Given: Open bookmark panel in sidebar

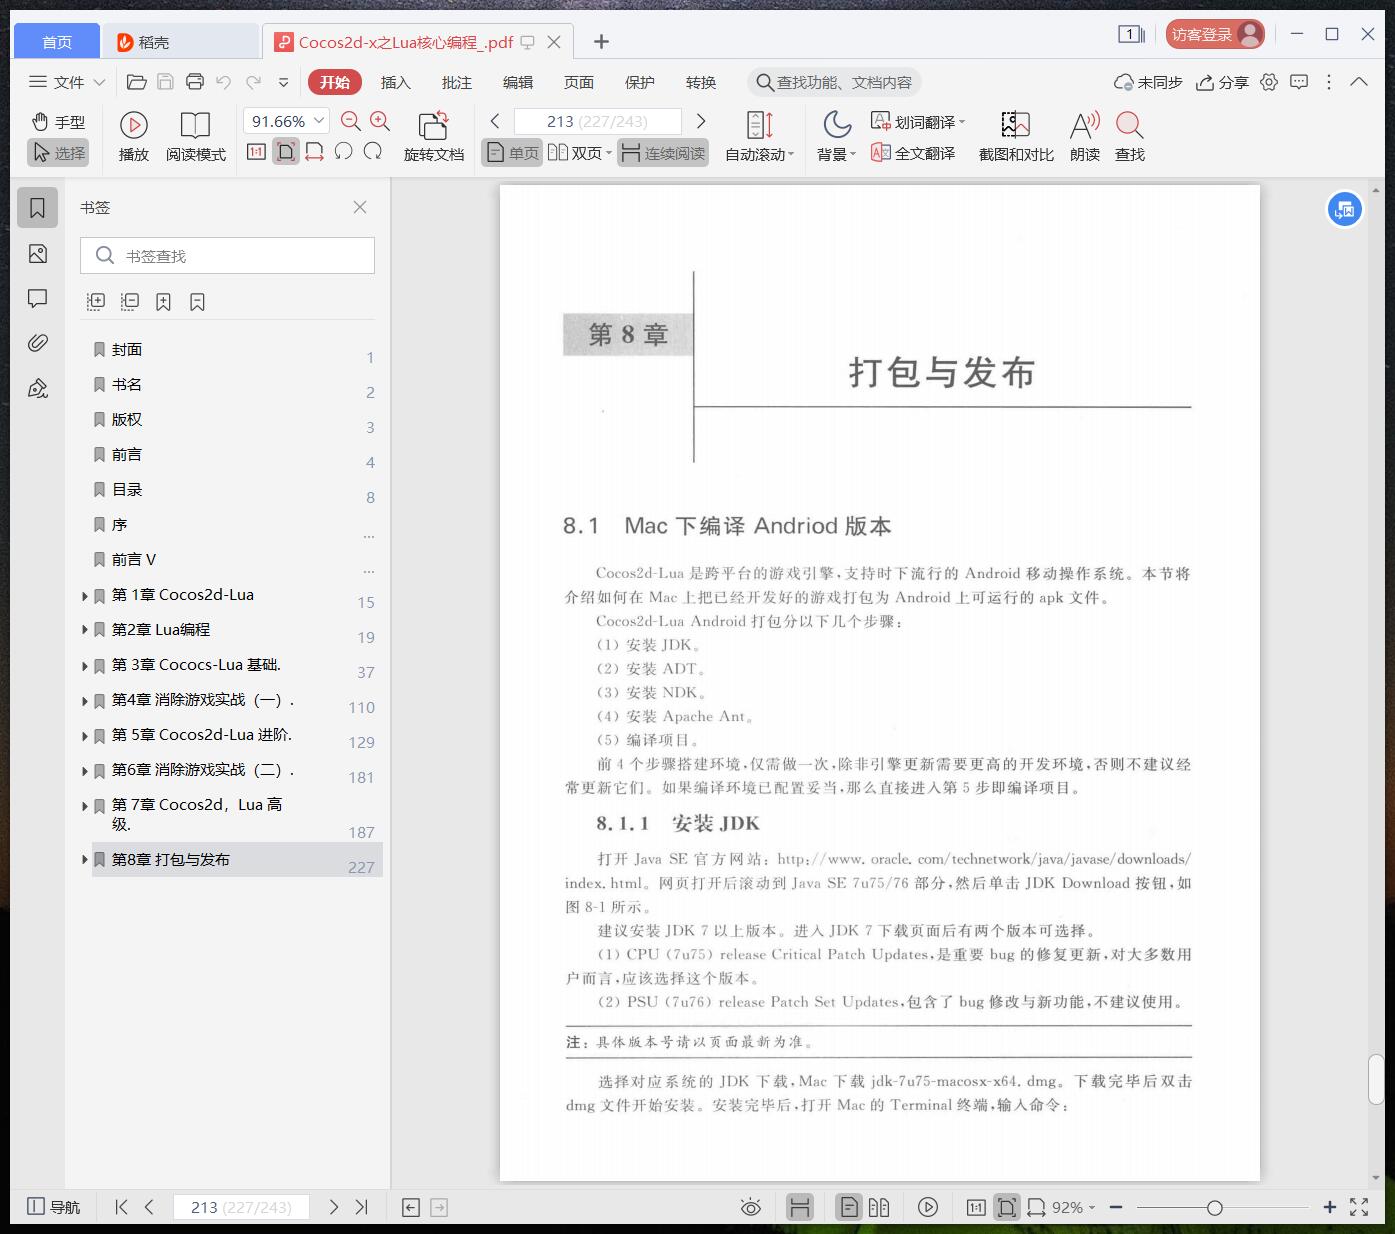Looking at the screenshot, I should pos(37,208).
